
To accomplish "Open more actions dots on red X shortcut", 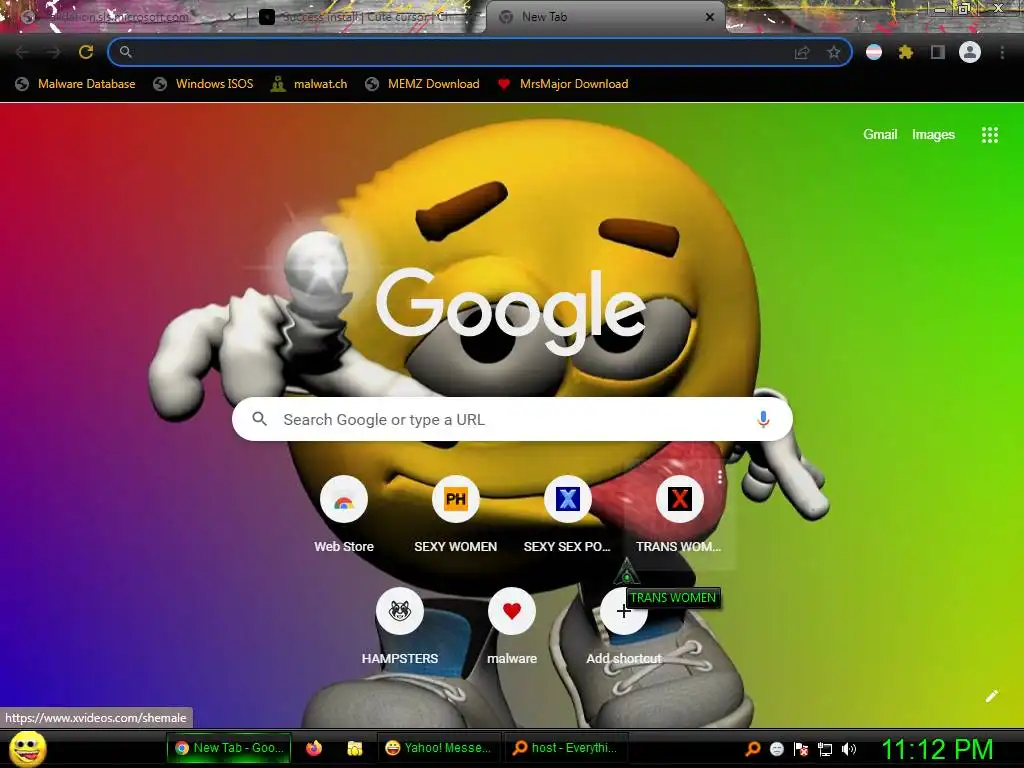I will click(x=720, y=477).
